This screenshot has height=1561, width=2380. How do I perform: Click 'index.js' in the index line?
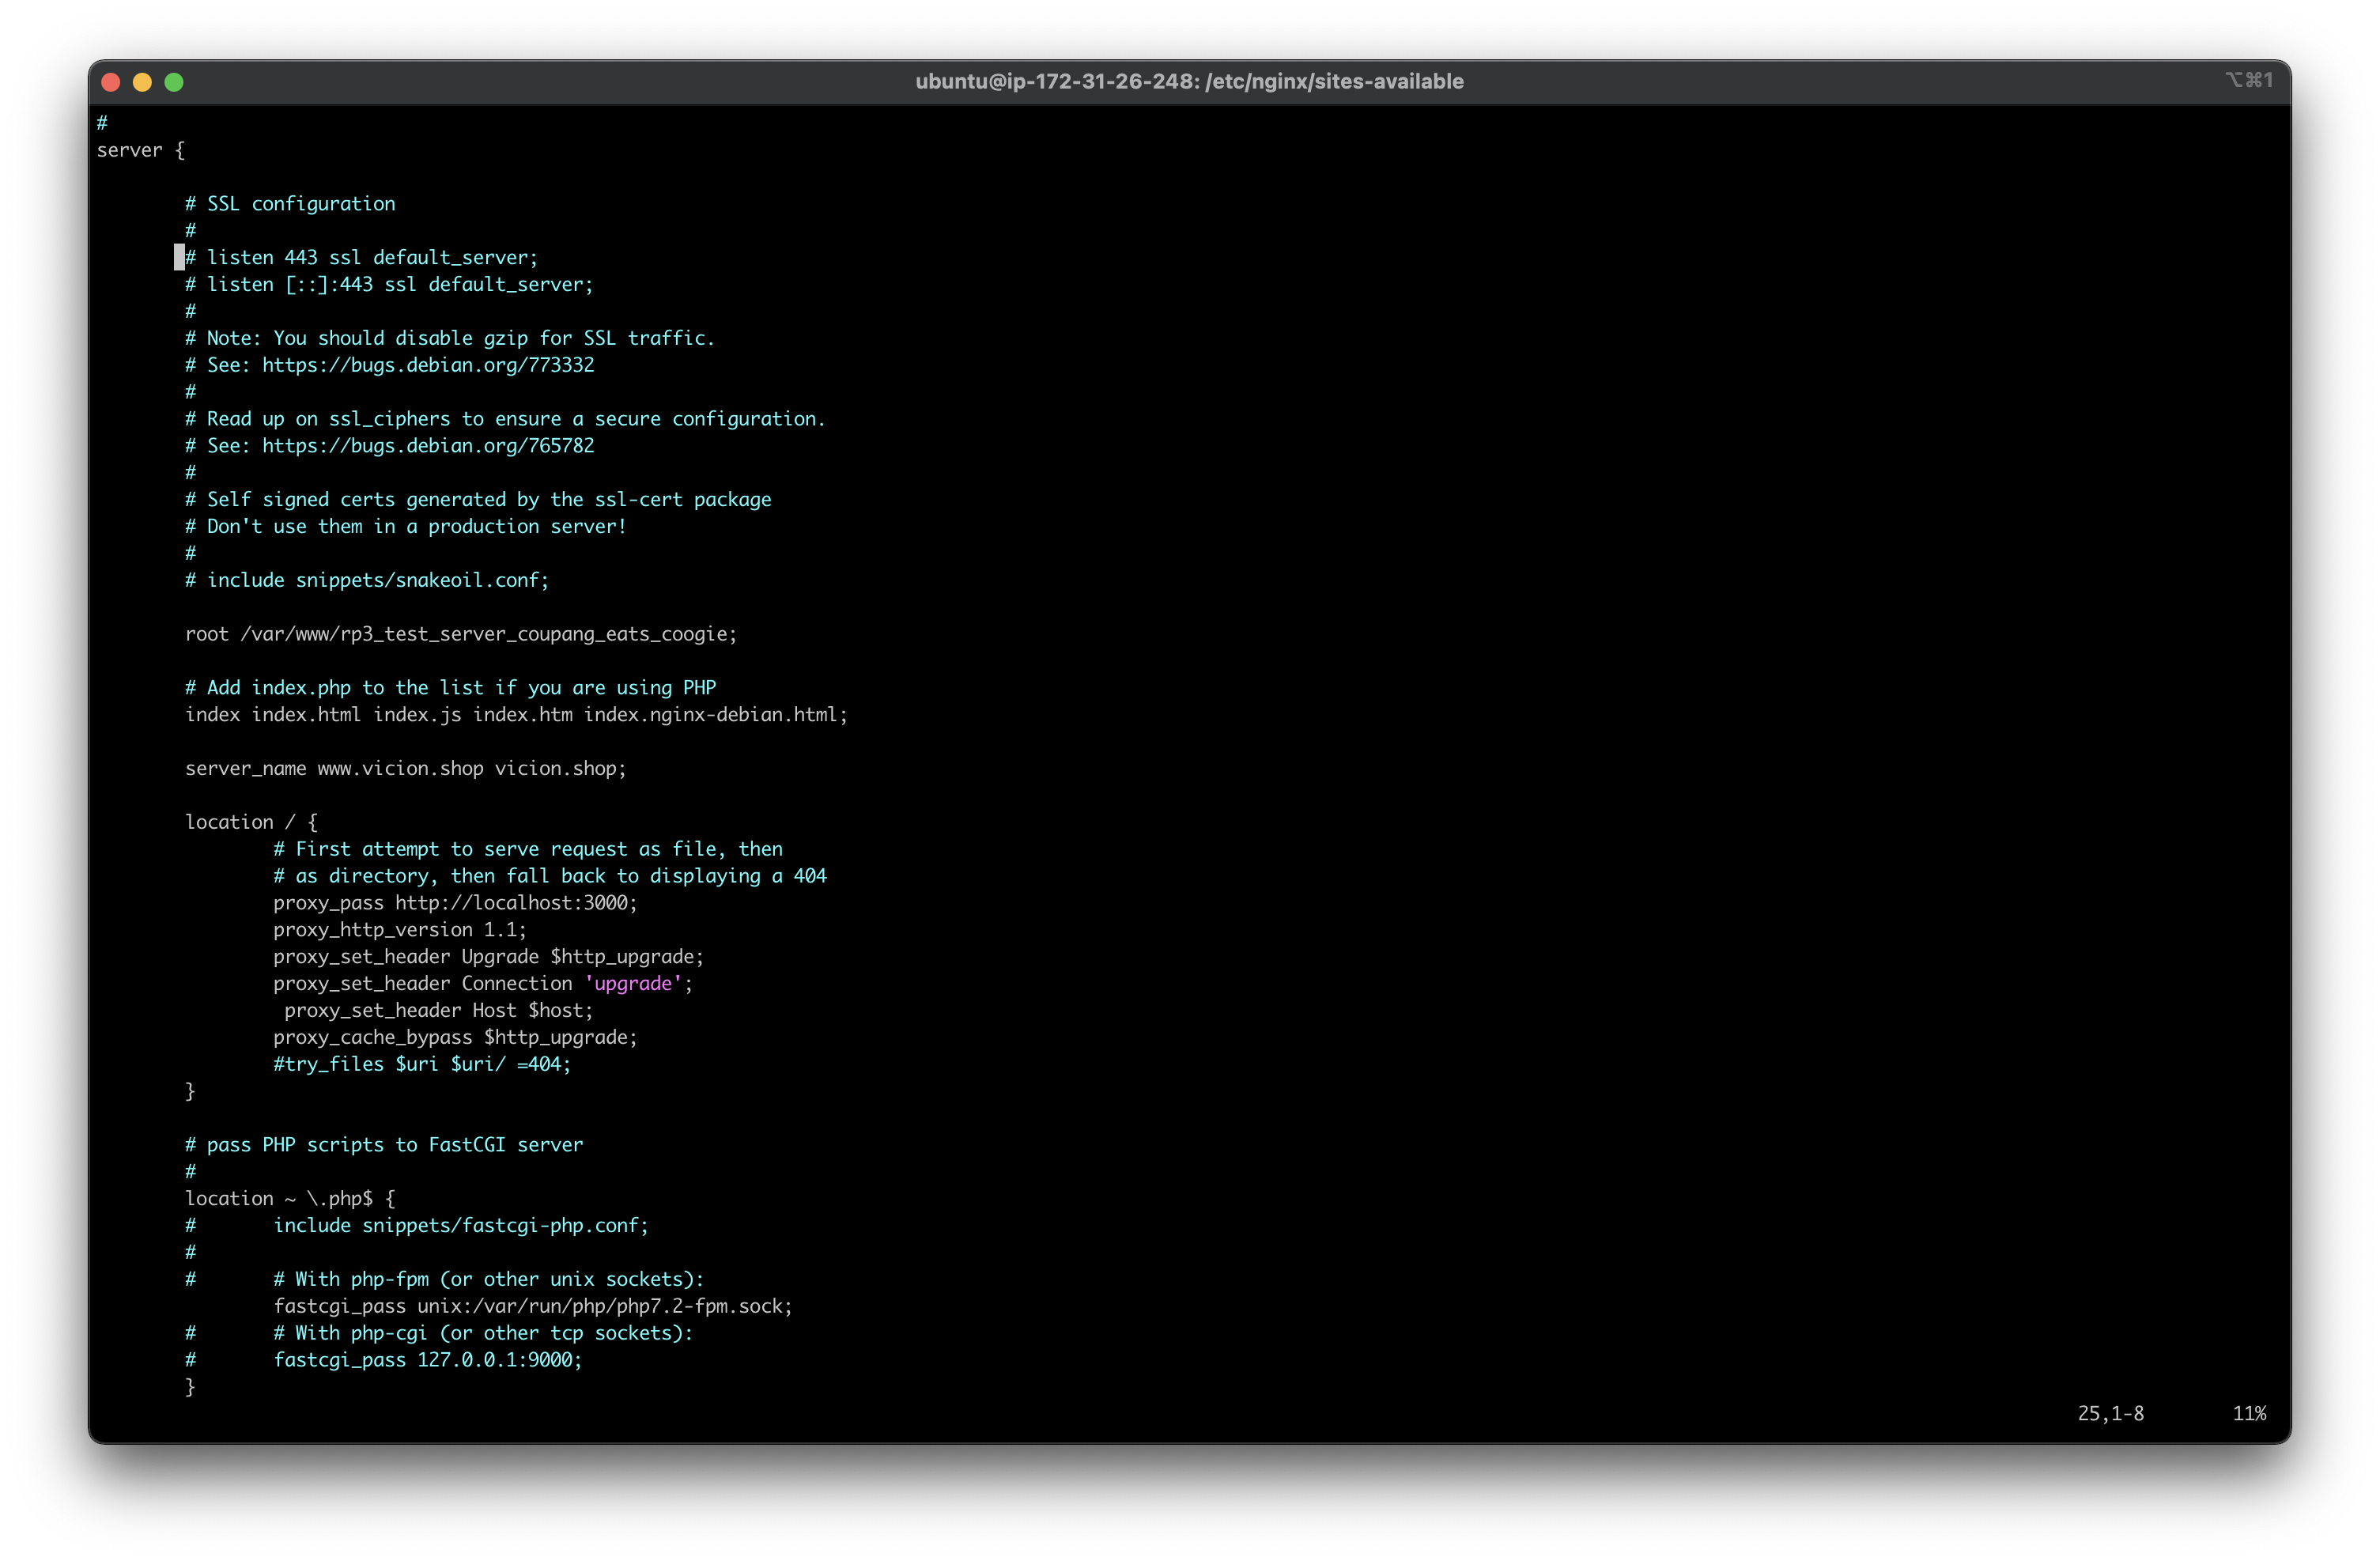417,715
